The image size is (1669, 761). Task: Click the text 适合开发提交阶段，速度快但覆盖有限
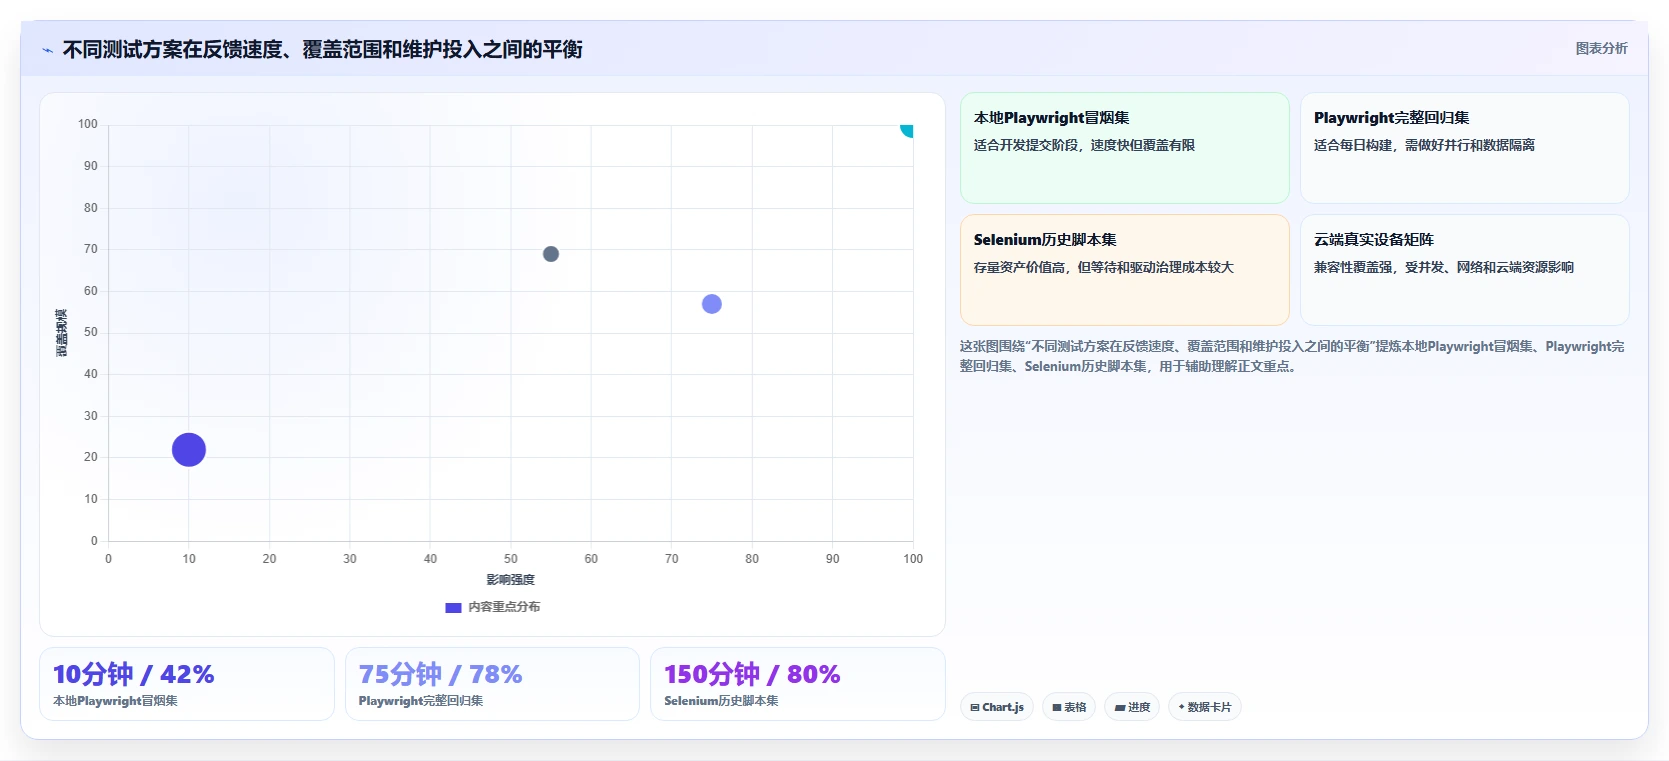tap(1084, 145)
